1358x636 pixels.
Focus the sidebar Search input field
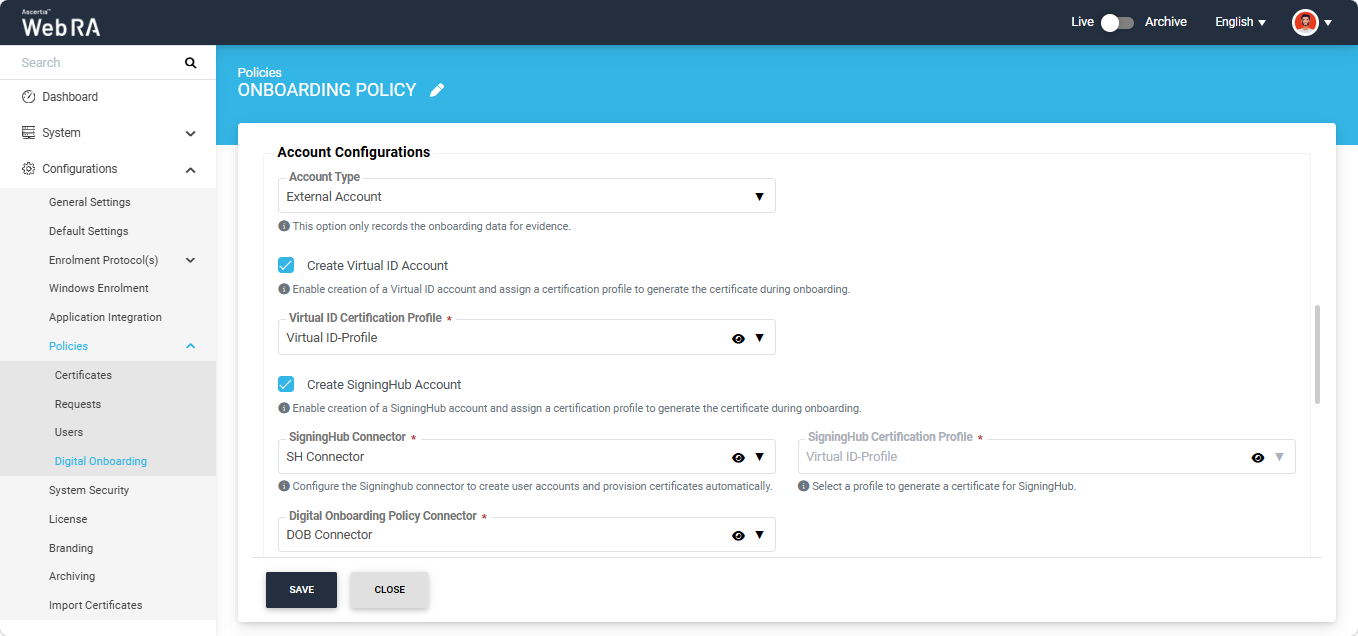click(x=98, y=63)
